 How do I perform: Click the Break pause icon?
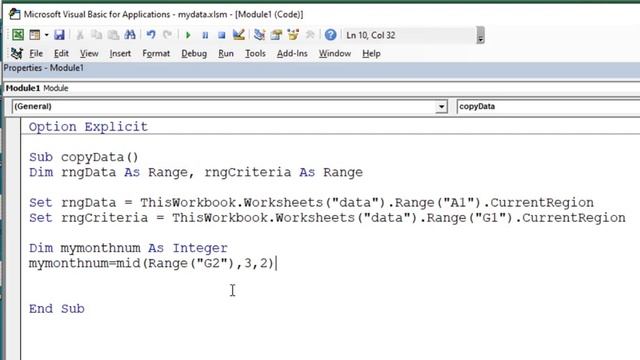click(x=205, y=35)
